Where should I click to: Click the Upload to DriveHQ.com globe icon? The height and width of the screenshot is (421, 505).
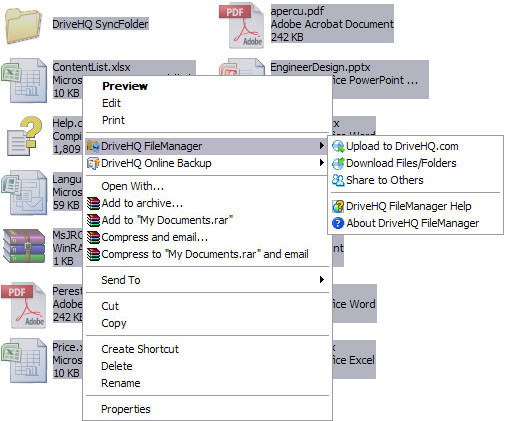click(338, 146)
